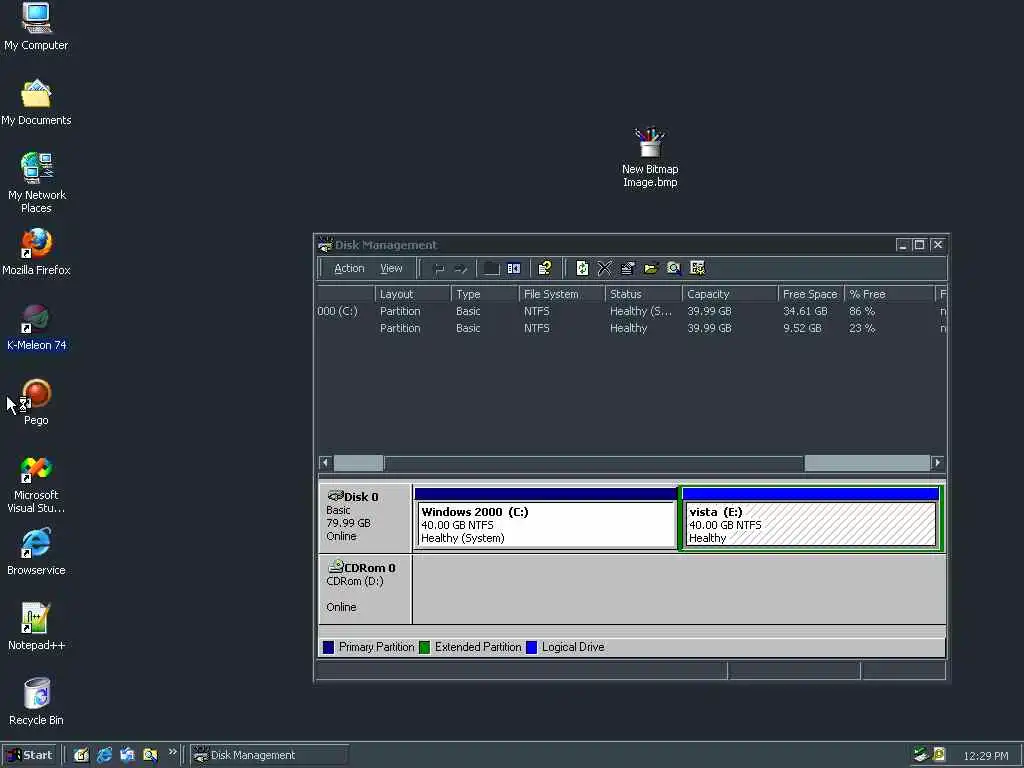Viewport: 1024px width, 768px height.
Task: Select the Windows 2000 (C:) partition block
Action: 545,518
